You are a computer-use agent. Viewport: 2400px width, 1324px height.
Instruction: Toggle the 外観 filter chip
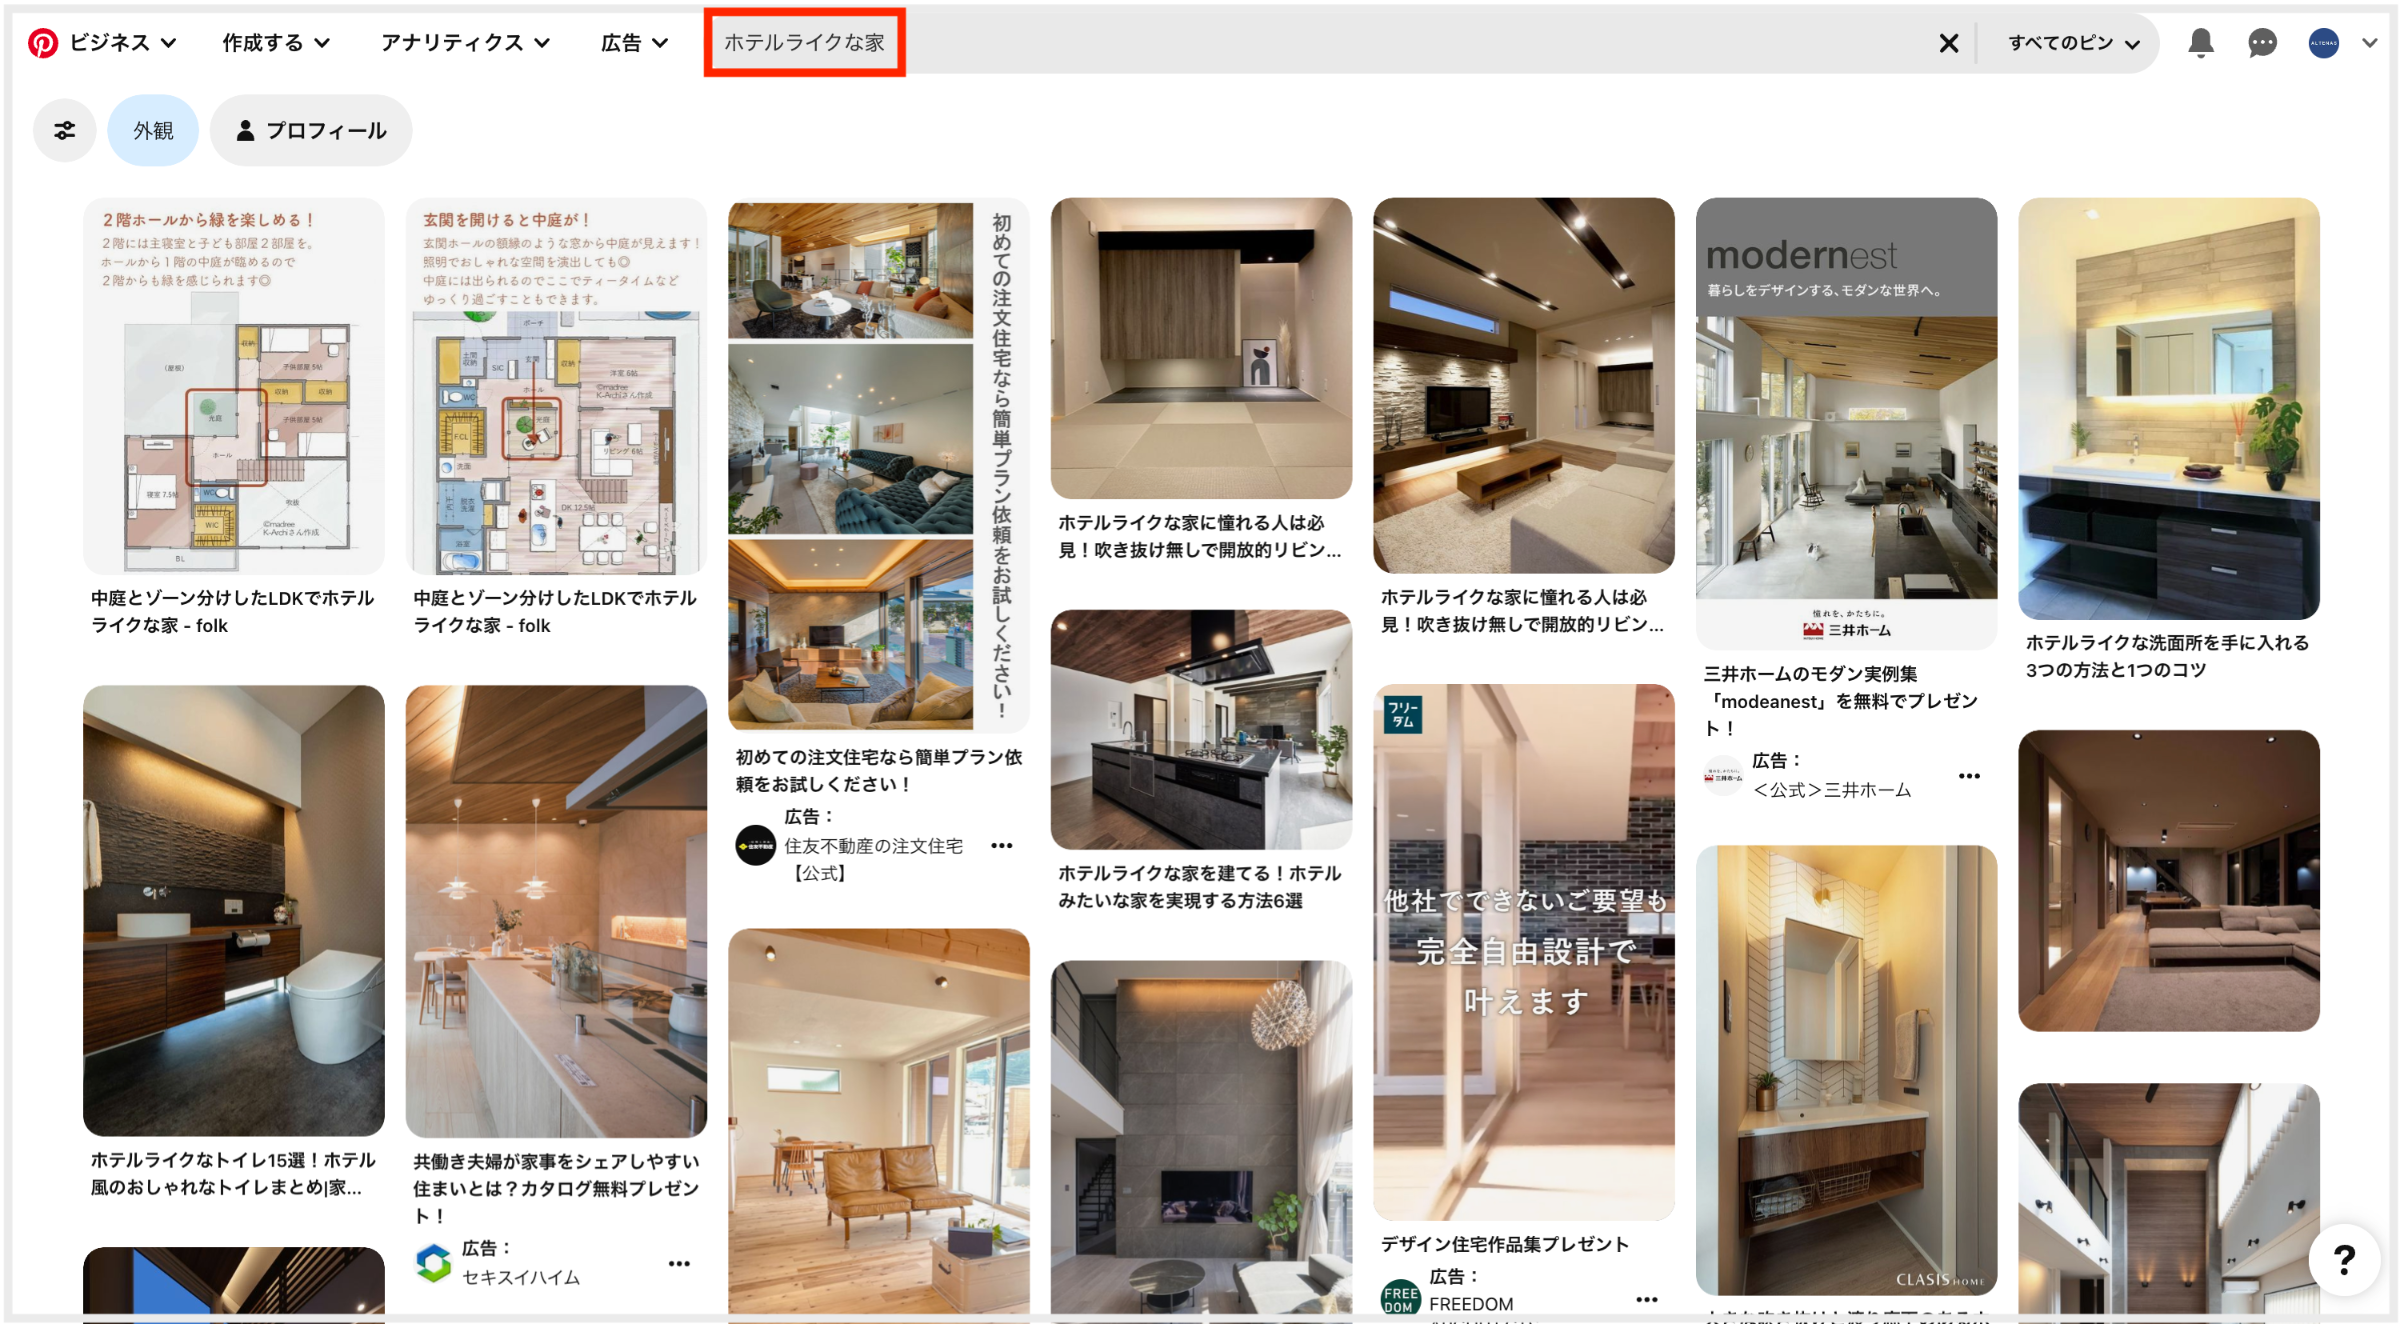[x=153, y=130]
